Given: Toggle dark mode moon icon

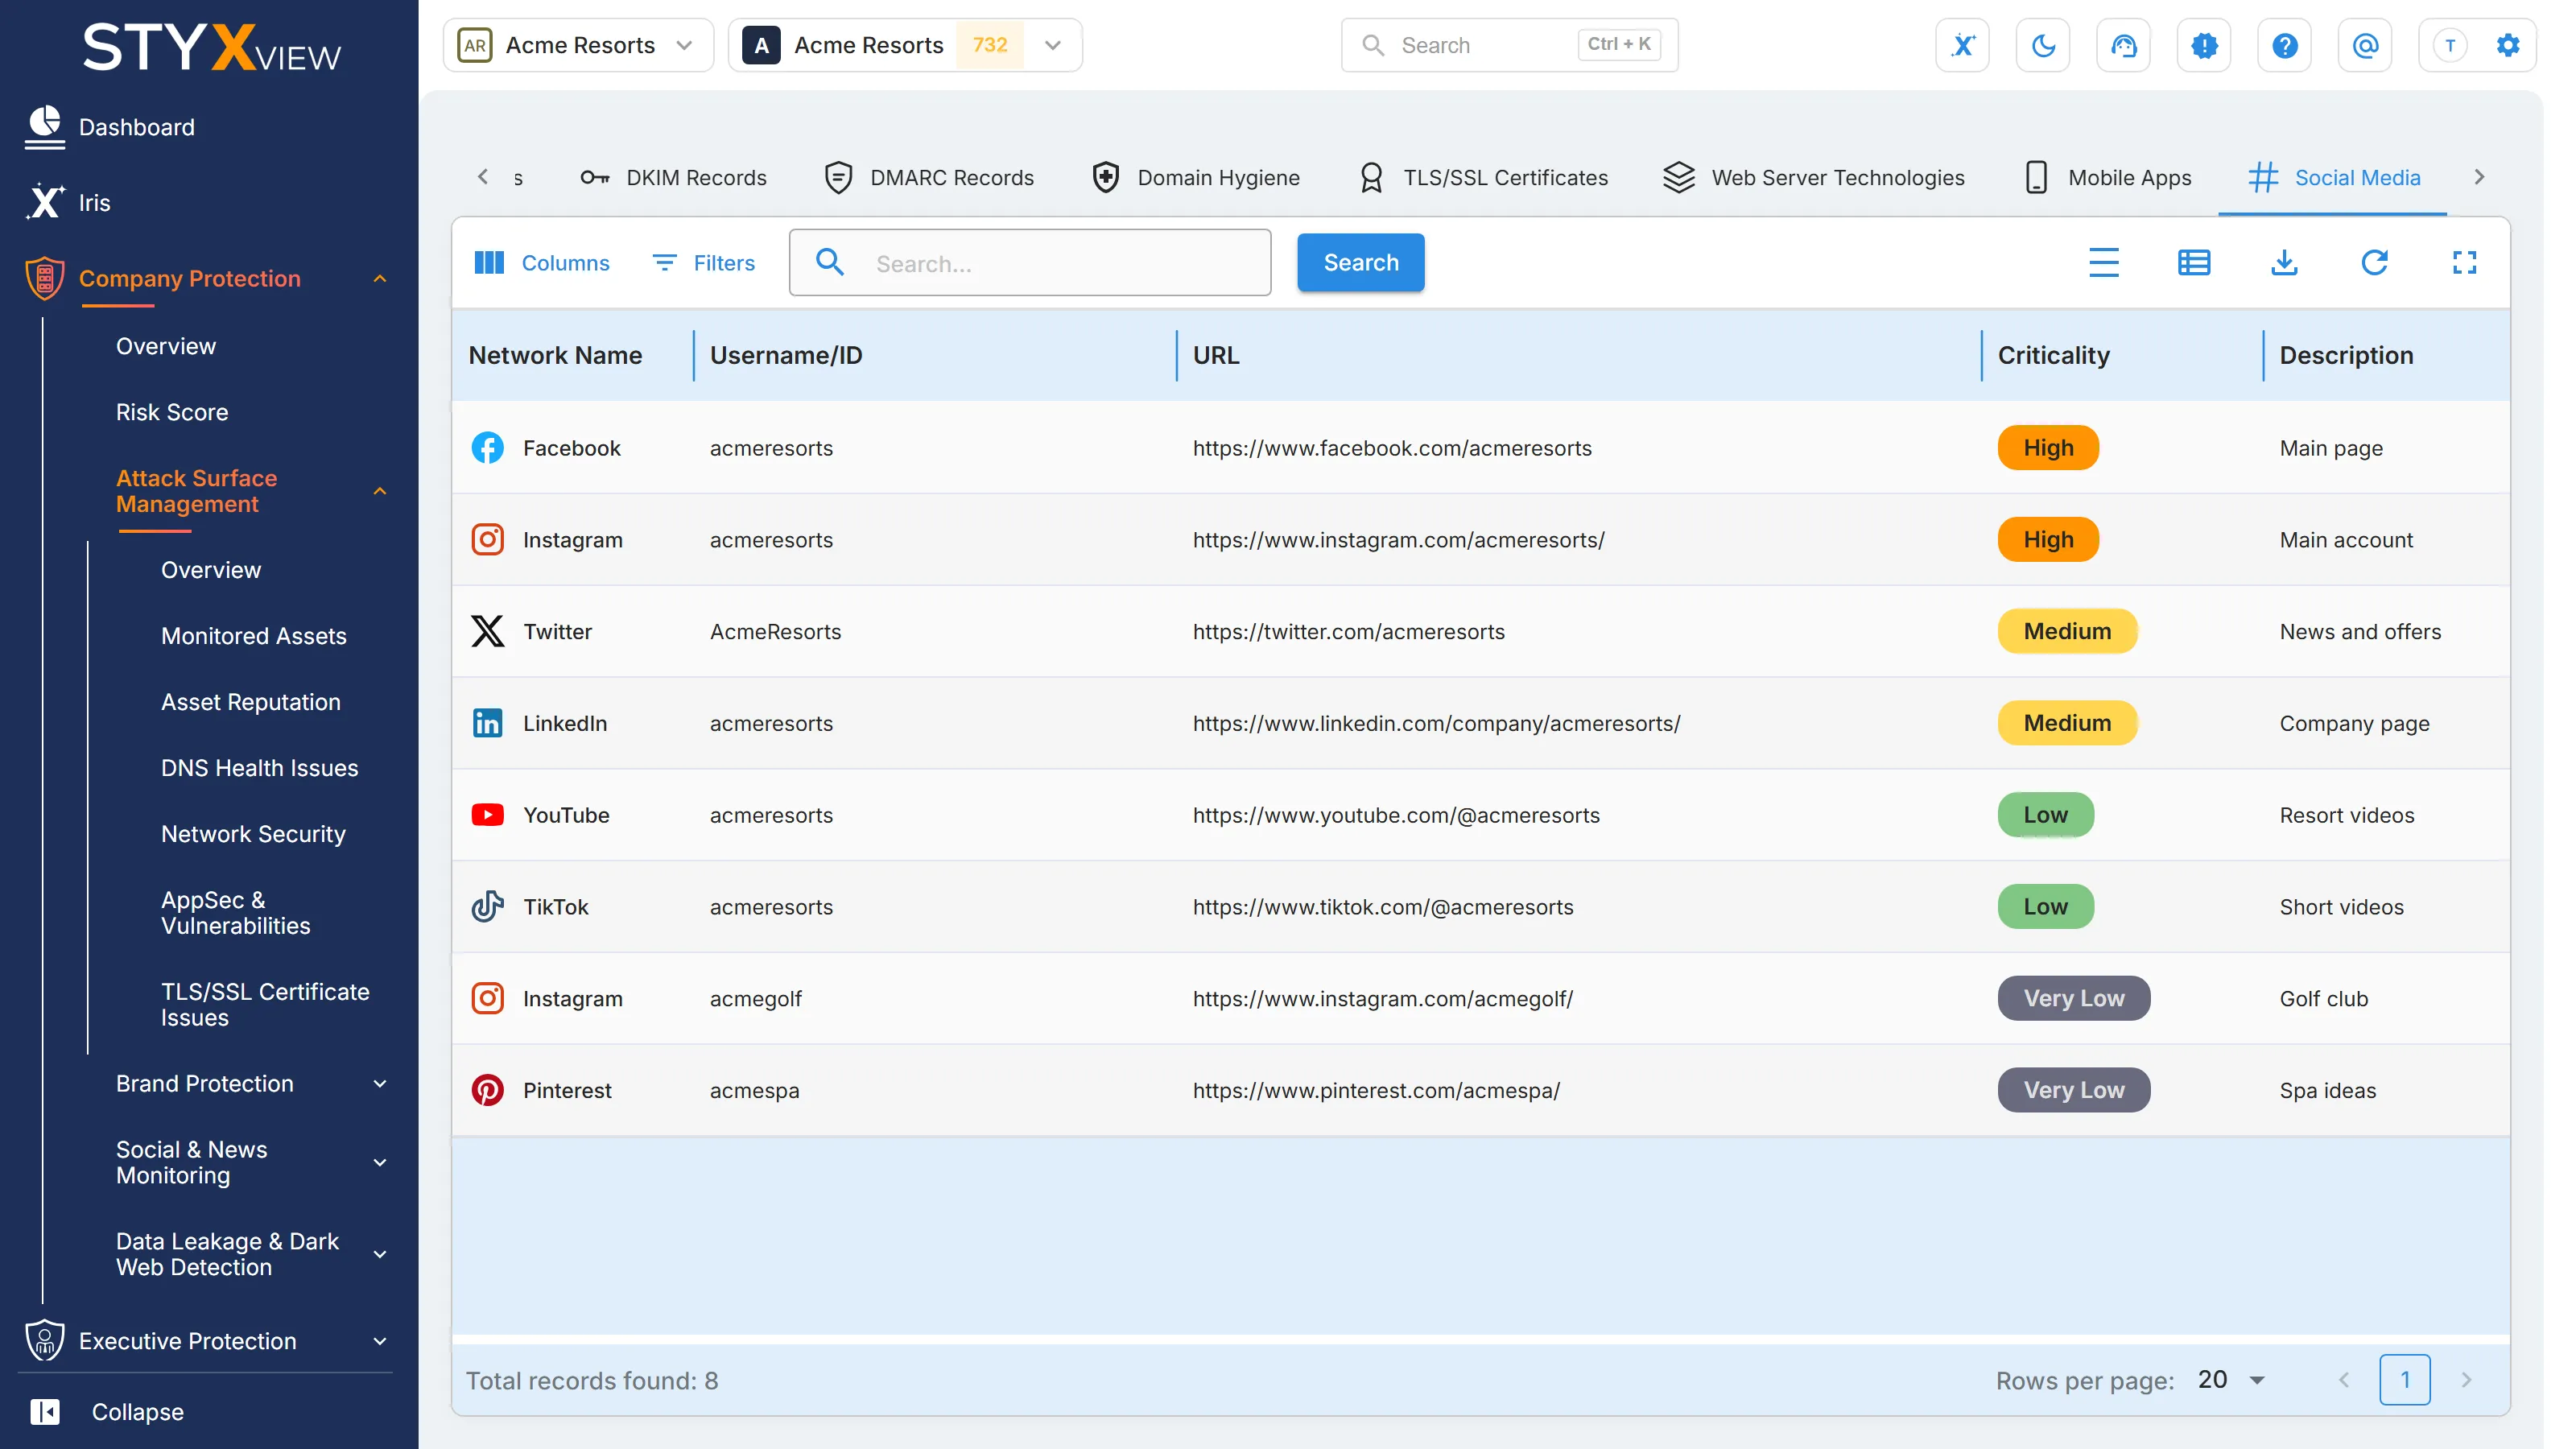Looking at the screenshot, I should [2042, 45].
